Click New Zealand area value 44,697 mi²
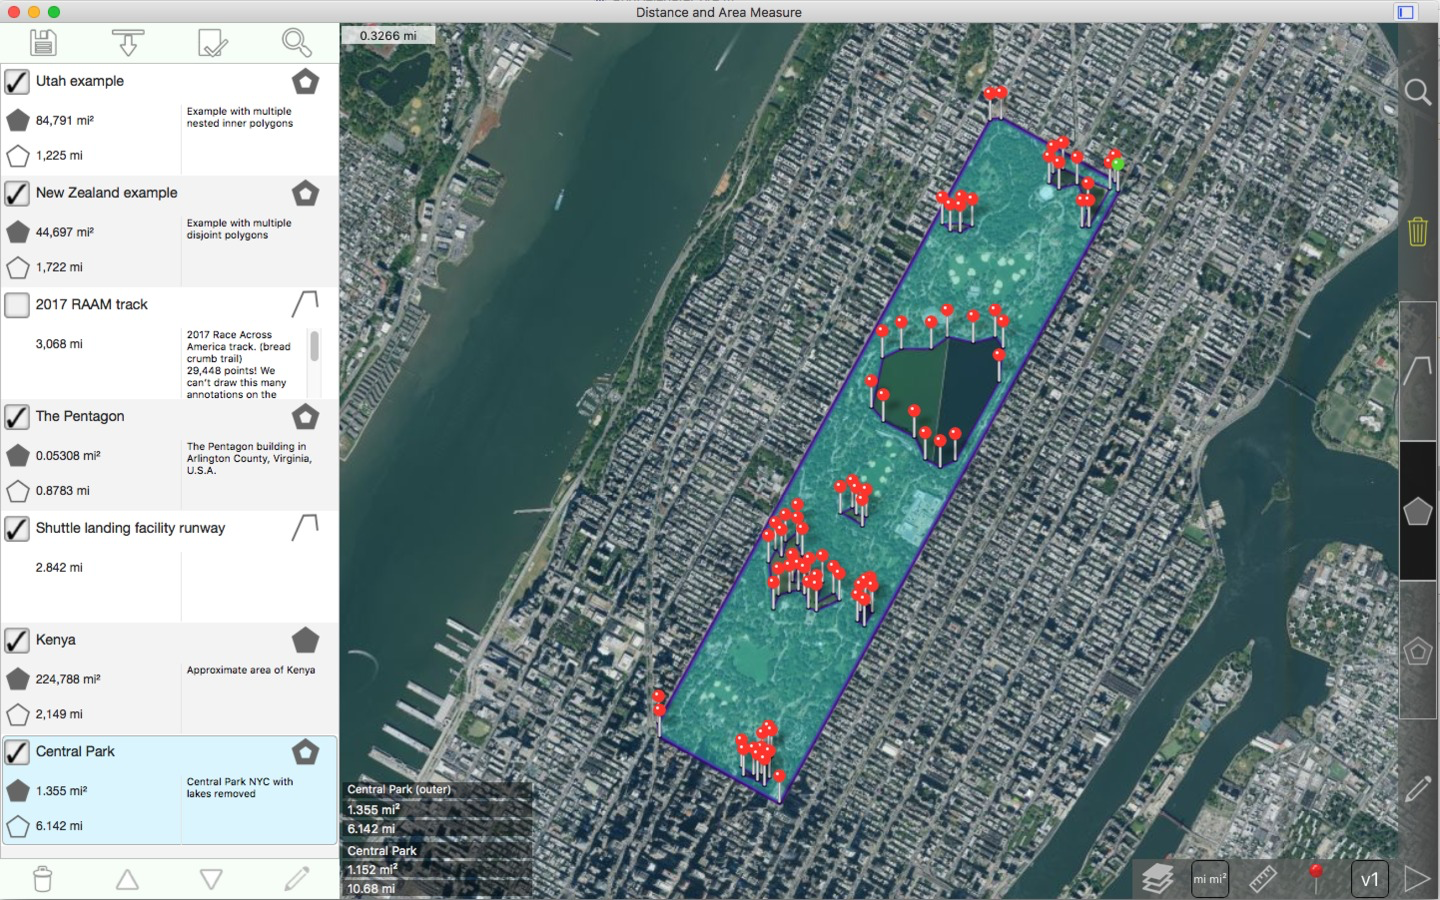The width and height of the screenshot is (1440, 900). pyautogui.click(x=65, y=232)
